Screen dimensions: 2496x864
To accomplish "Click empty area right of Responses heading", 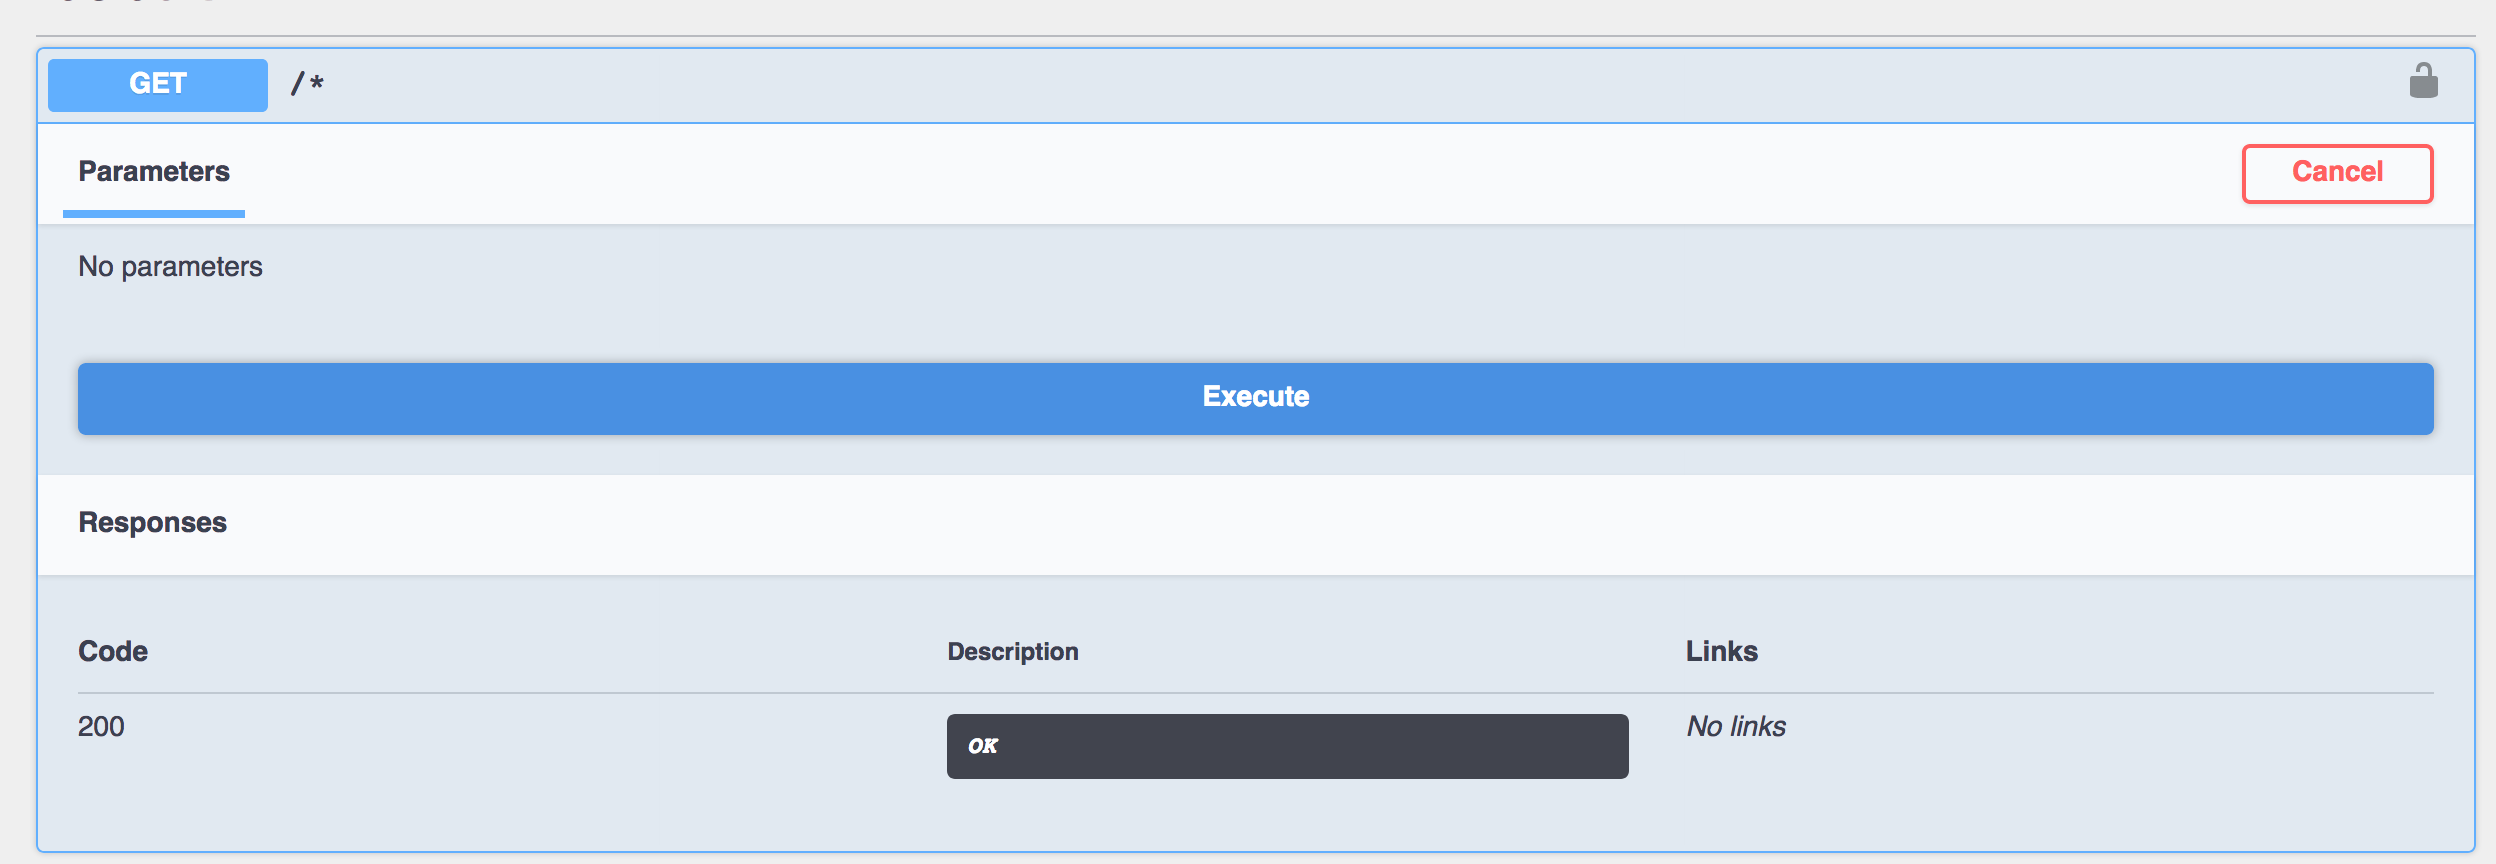I will [1300, 523].
